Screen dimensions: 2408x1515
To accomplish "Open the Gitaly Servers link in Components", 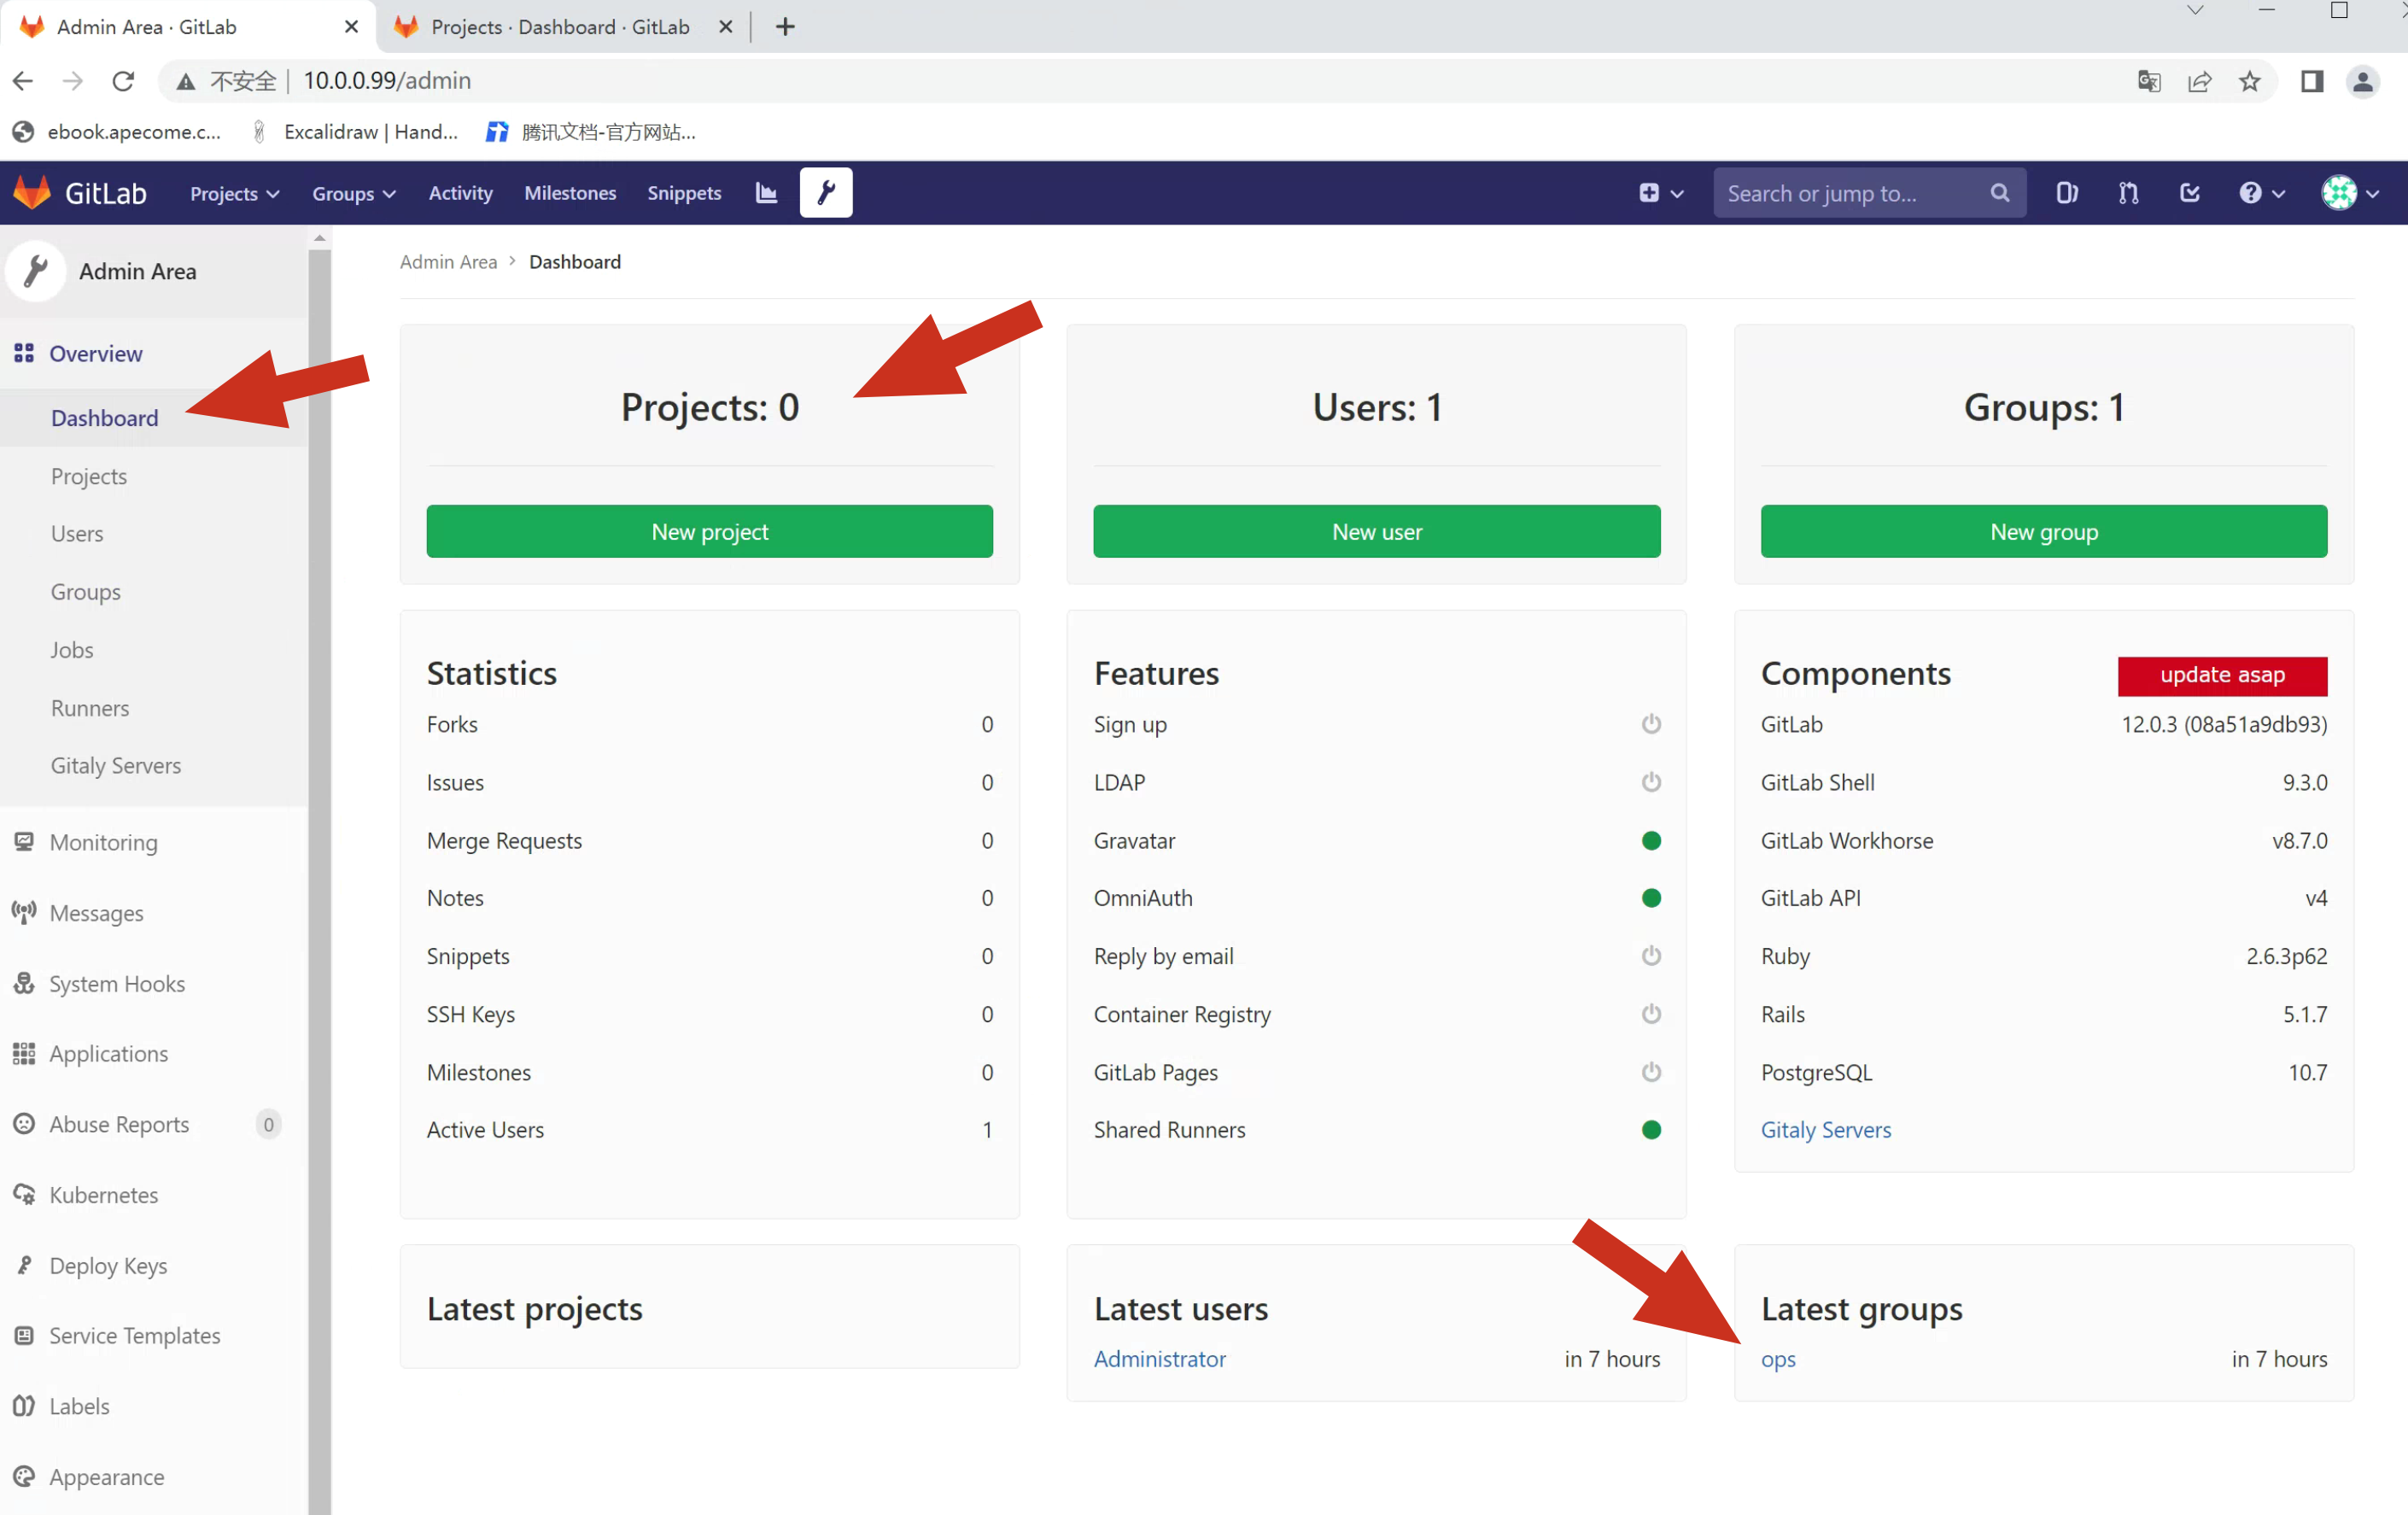I will (x=1825, y=1130).
